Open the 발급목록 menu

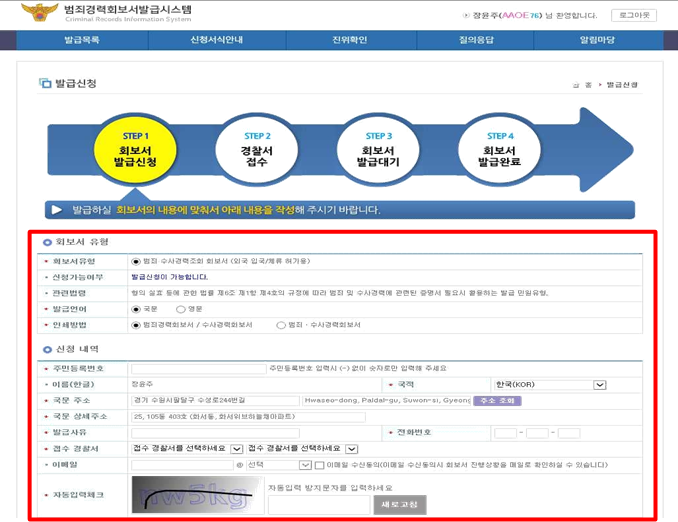click(x=80, y=40)
